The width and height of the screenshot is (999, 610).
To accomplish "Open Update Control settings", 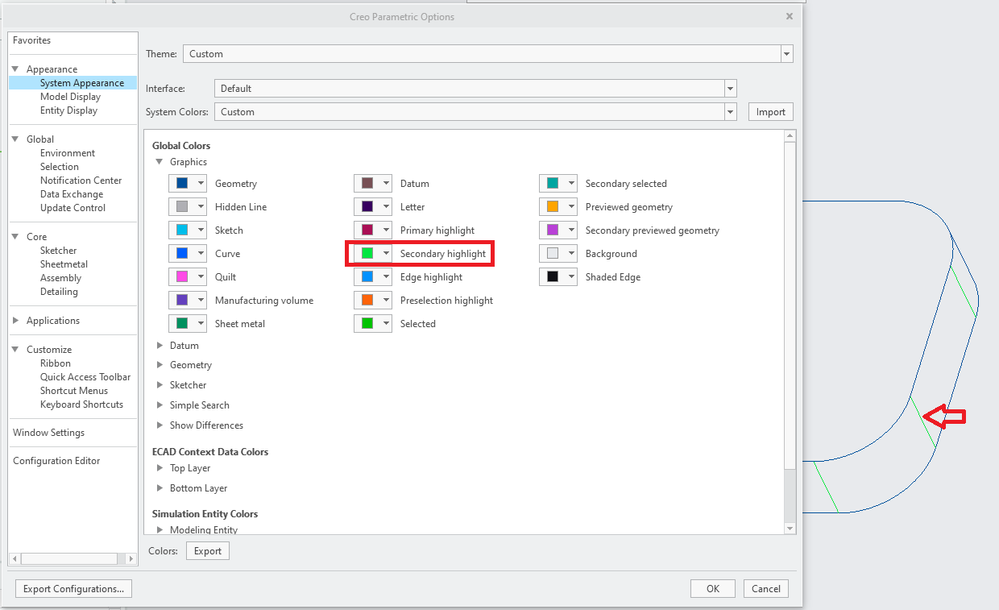I will click(73, 208).
